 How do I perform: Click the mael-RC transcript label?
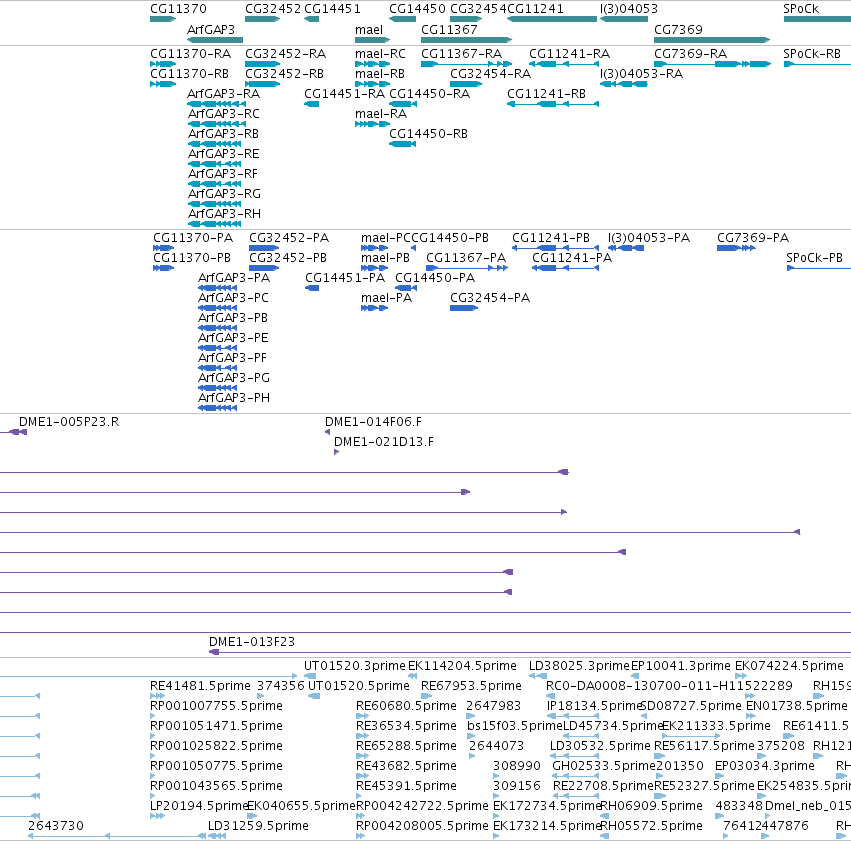pyautogui.click(x=380, y=54)
